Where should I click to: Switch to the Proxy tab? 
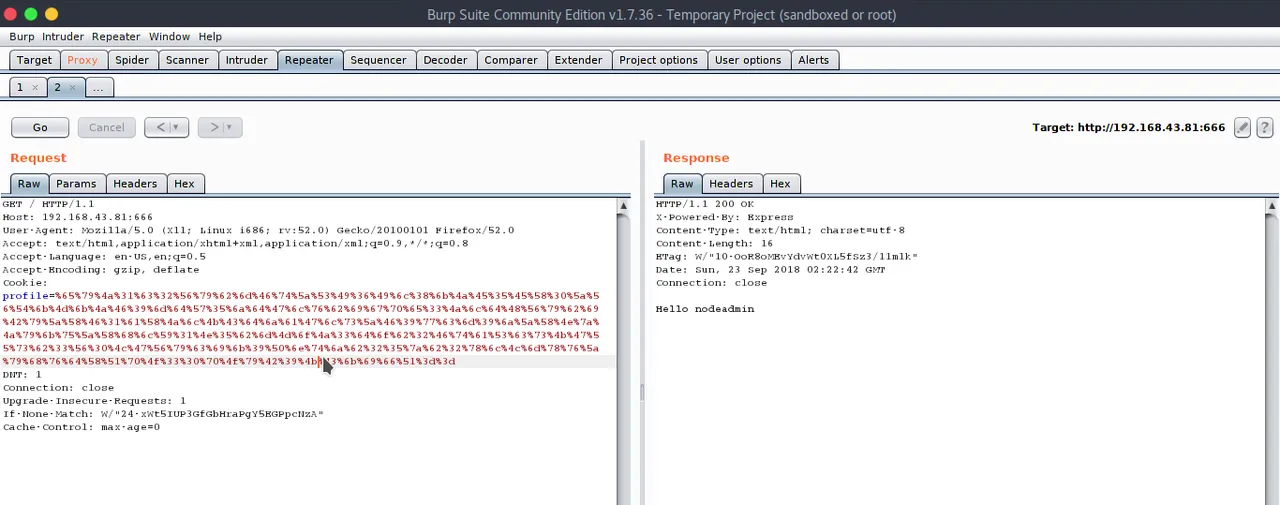click(82, 60)
